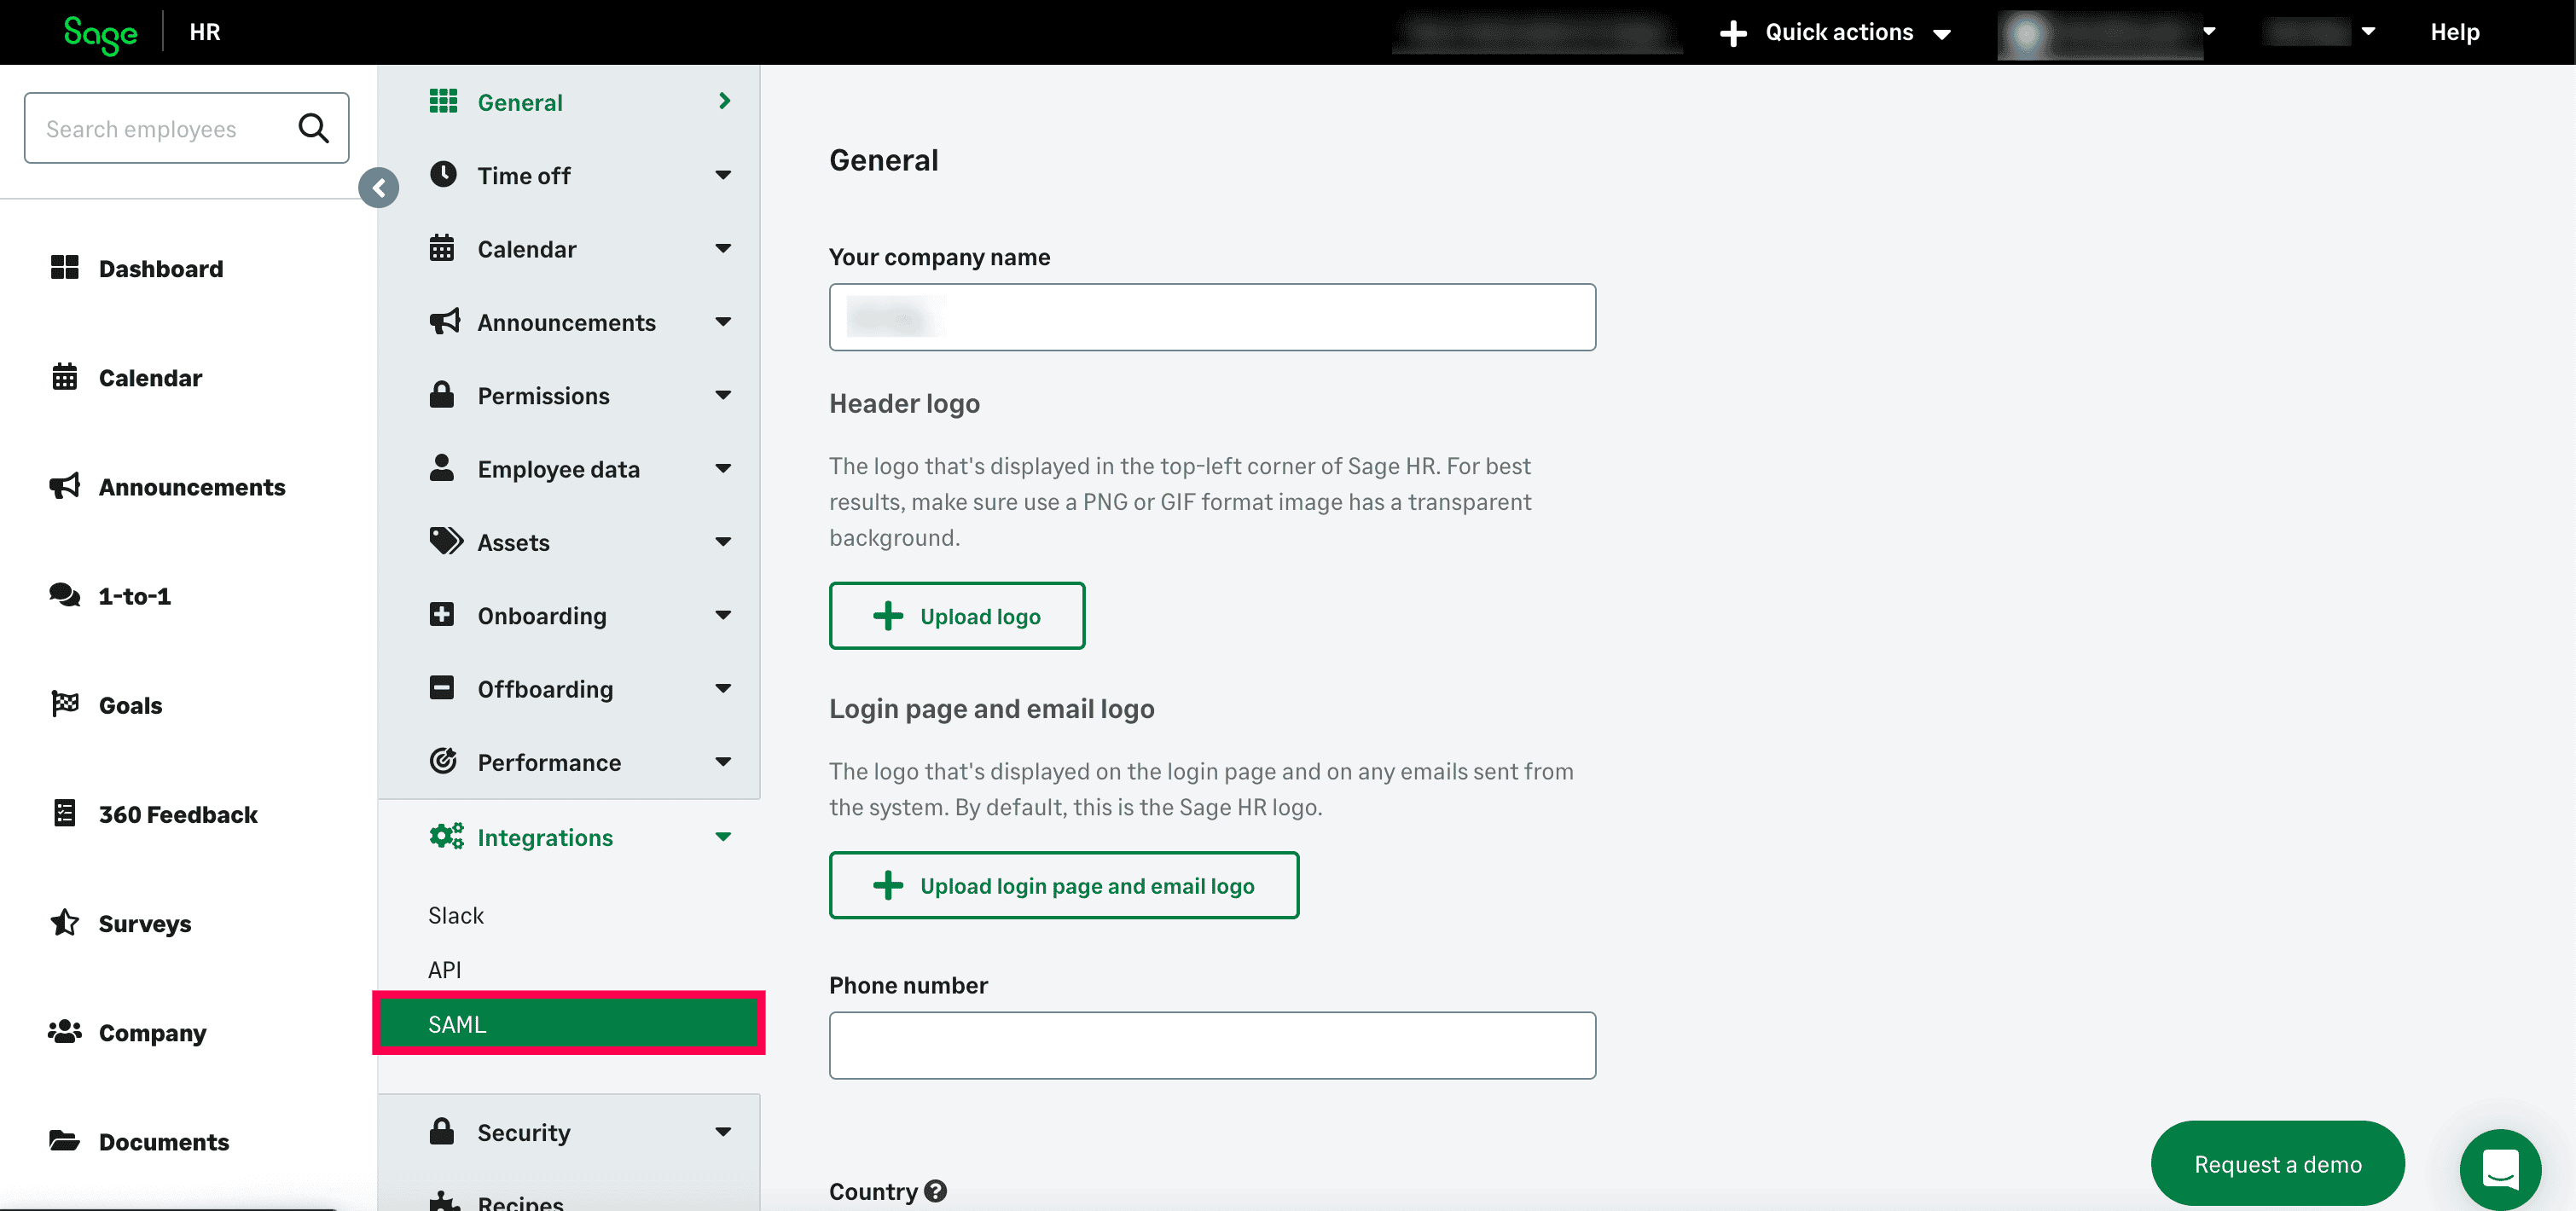Open the chat widget icon
The image size is (2576, 1211).
coord(2499,1167)
